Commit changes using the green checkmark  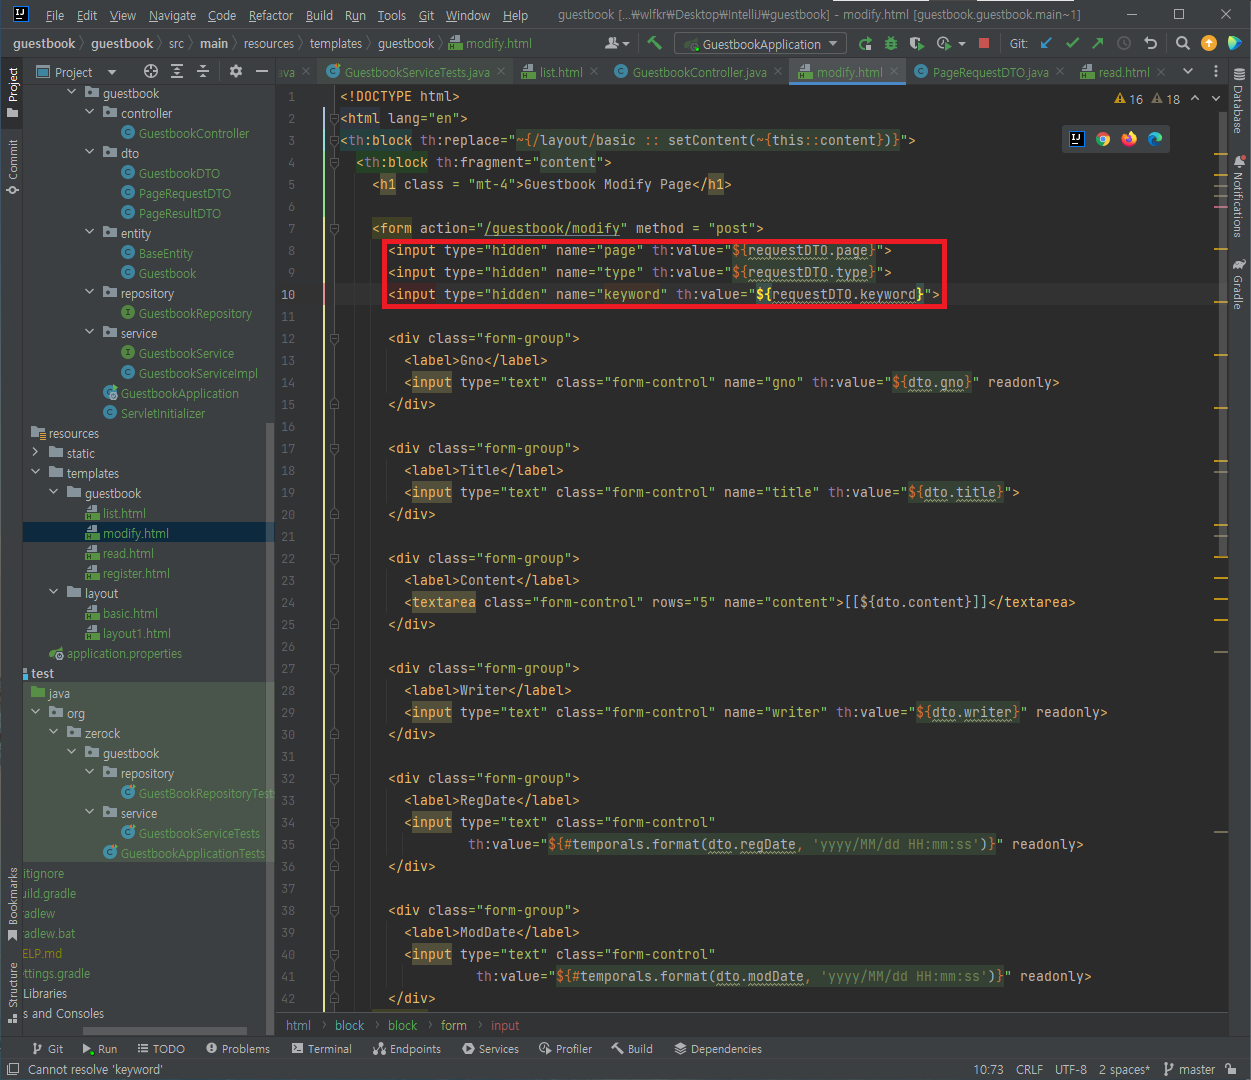click(x=1073, y=43)
